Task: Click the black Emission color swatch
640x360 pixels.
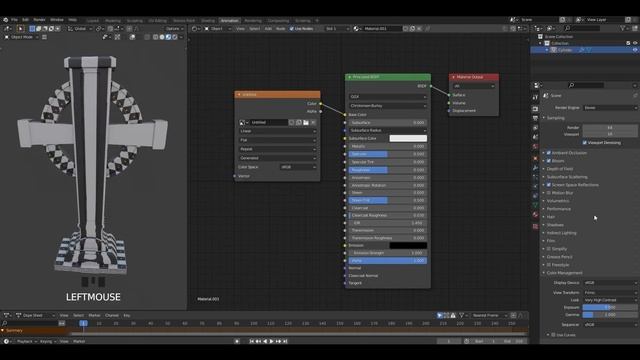Action: 408,245
